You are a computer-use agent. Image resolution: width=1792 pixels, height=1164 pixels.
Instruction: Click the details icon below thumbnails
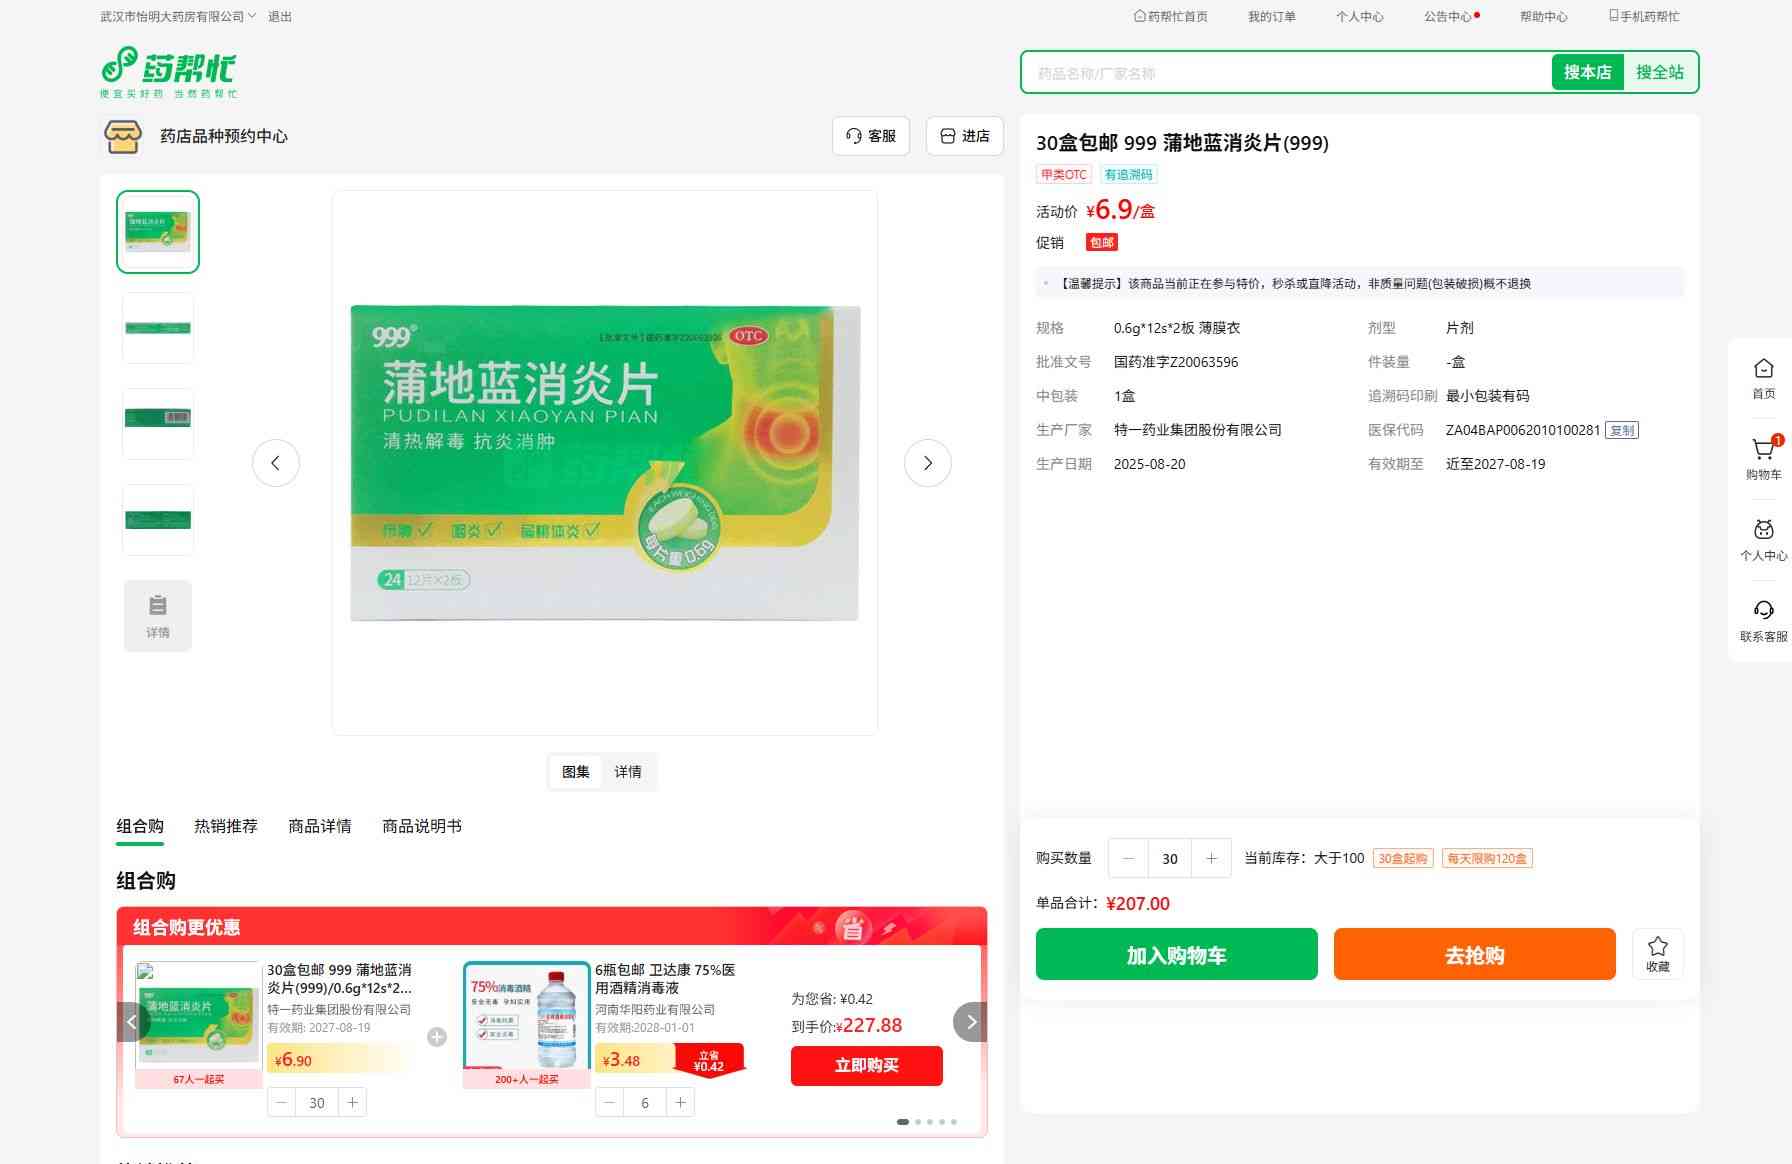[158, 616]
